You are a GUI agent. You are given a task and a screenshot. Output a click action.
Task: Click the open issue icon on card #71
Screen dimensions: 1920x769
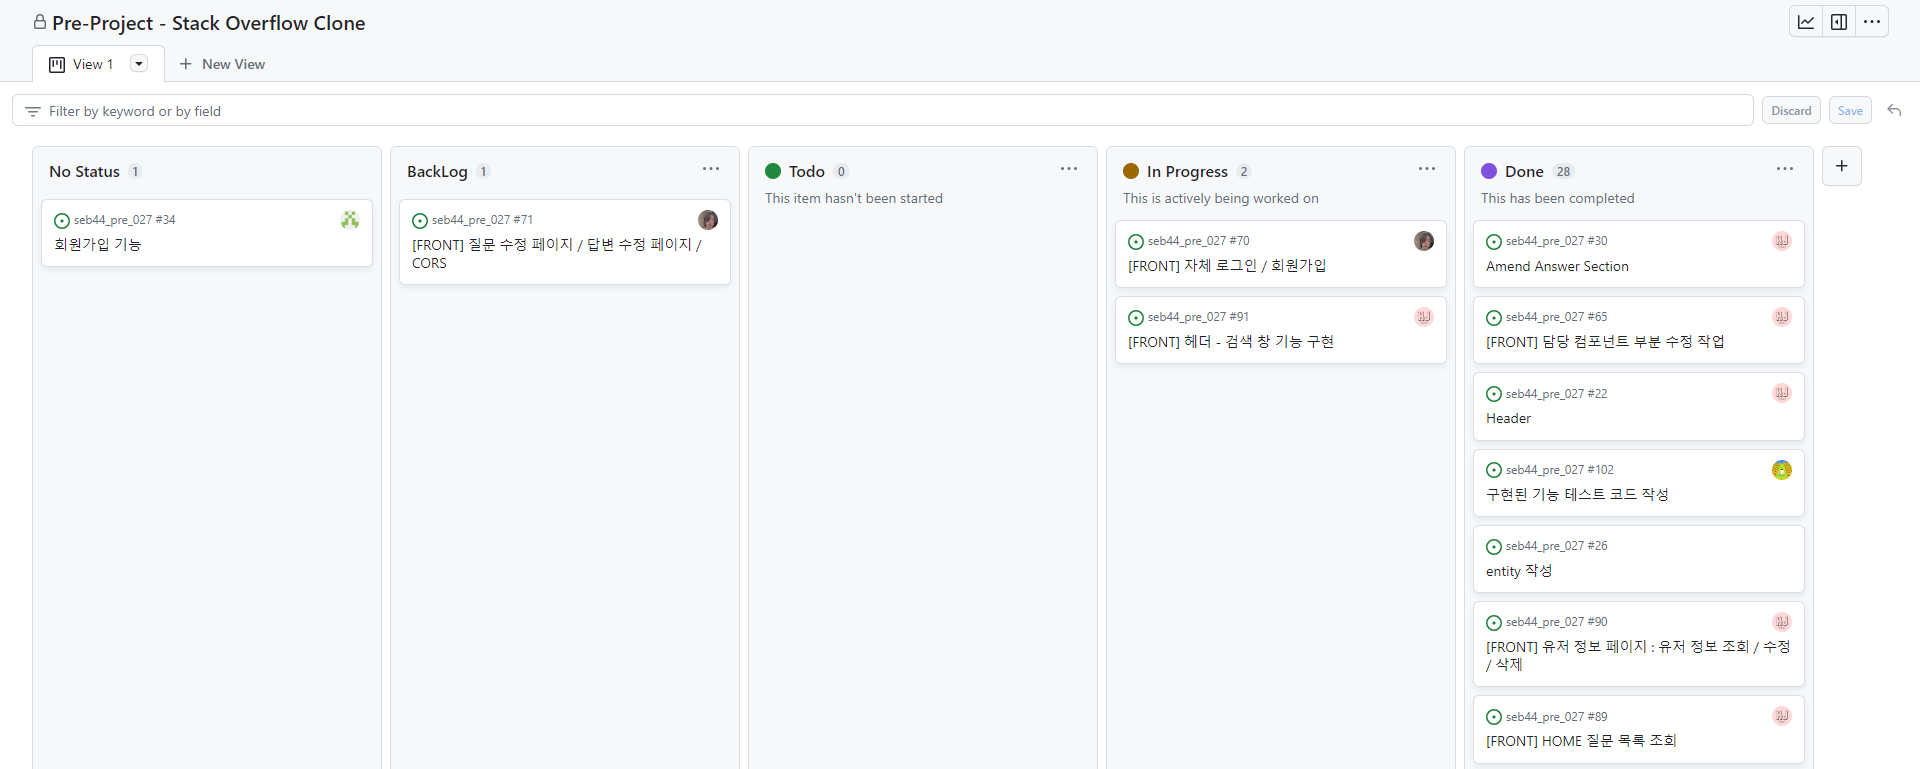(420, 221)
